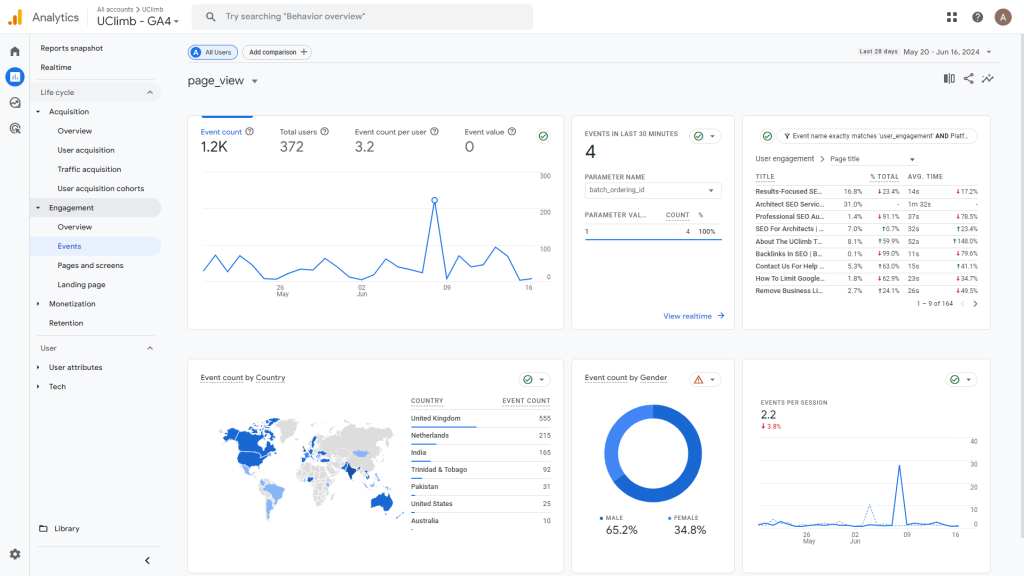Click the quality checkmark on Events per session card

point(954,379)
